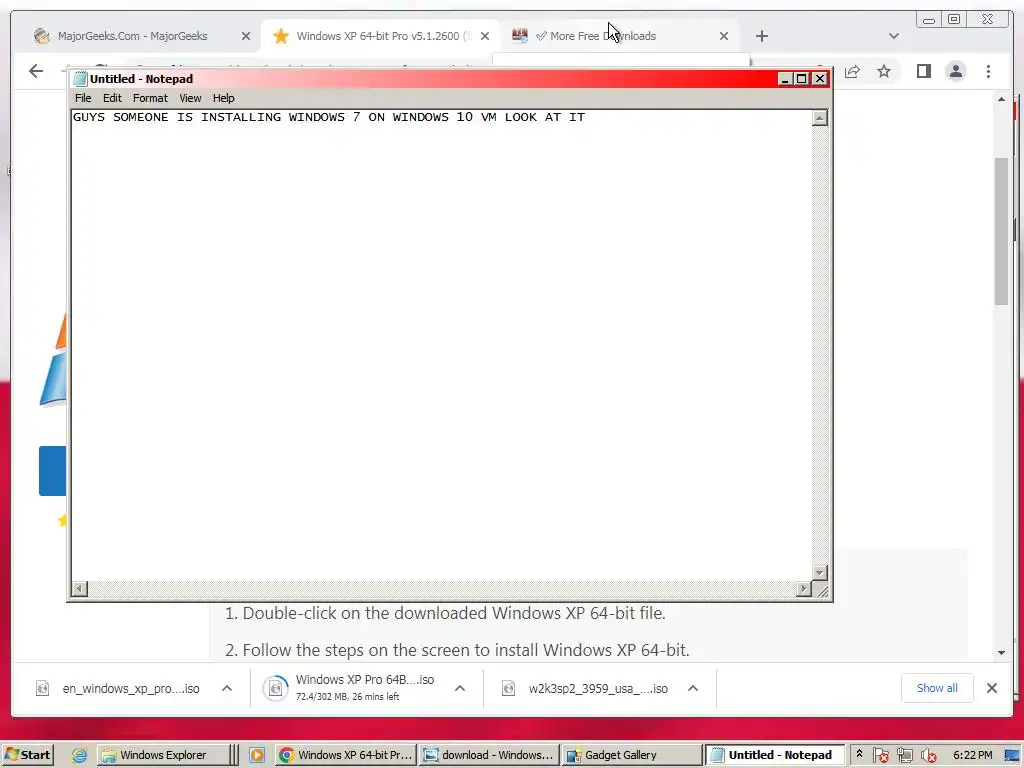
Task: Switch to Gadget Gallery taskbar button
Action: click(x=632, y=755)
